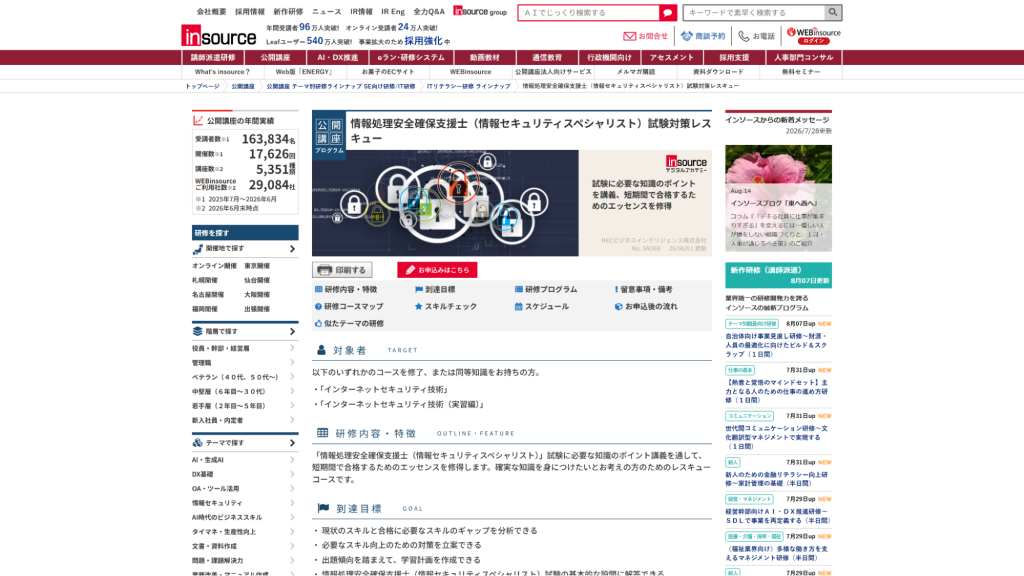The image size is (1024, 576).
Task: Click the magnifier keyword search icon
Action: (833, 12)
